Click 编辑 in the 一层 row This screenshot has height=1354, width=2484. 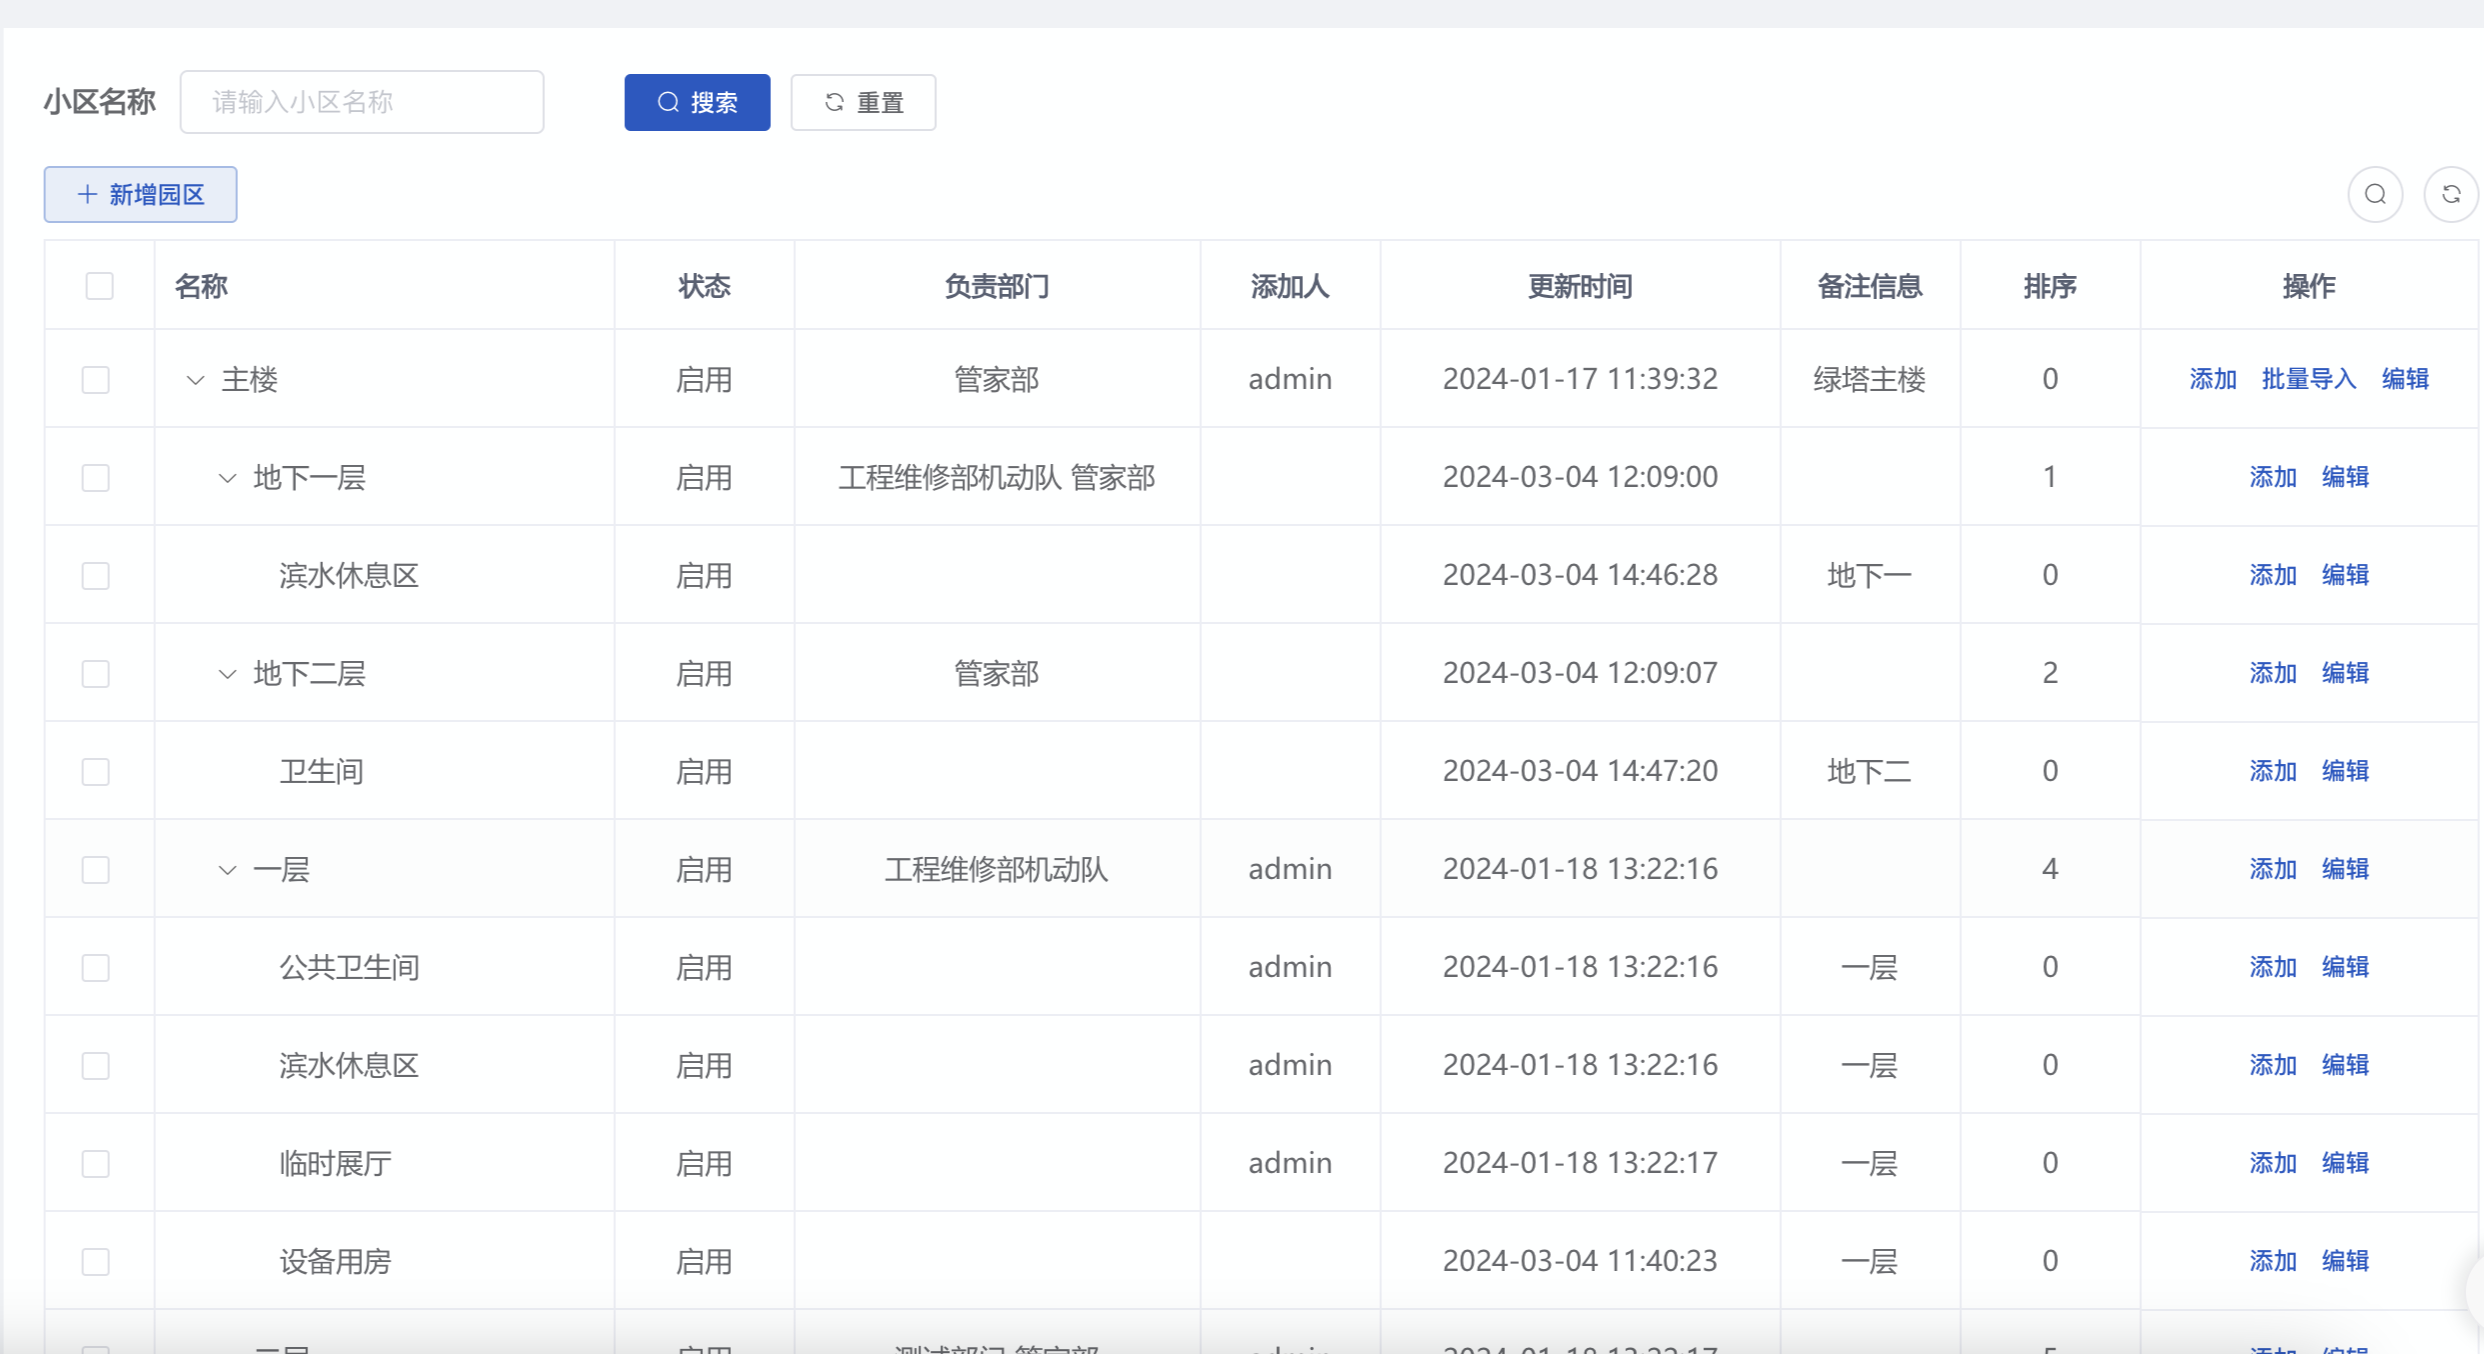(x=2345, y=869)
